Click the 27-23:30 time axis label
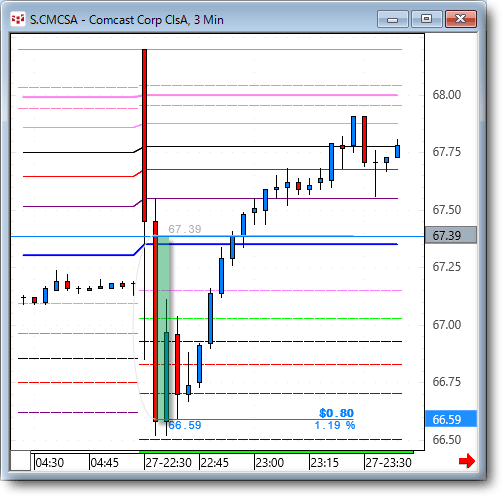 tap(388, 463)
